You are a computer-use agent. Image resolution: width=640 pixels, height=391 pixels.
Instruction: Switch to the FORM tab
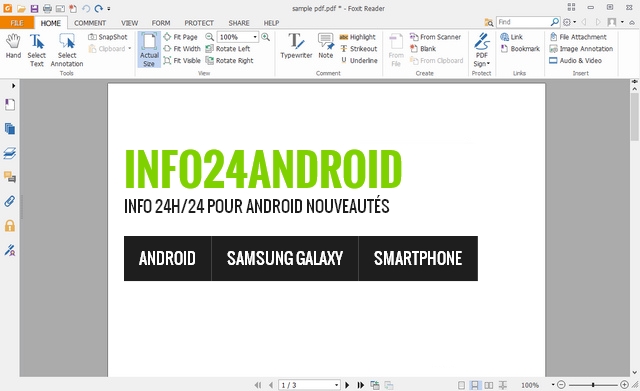161,23
